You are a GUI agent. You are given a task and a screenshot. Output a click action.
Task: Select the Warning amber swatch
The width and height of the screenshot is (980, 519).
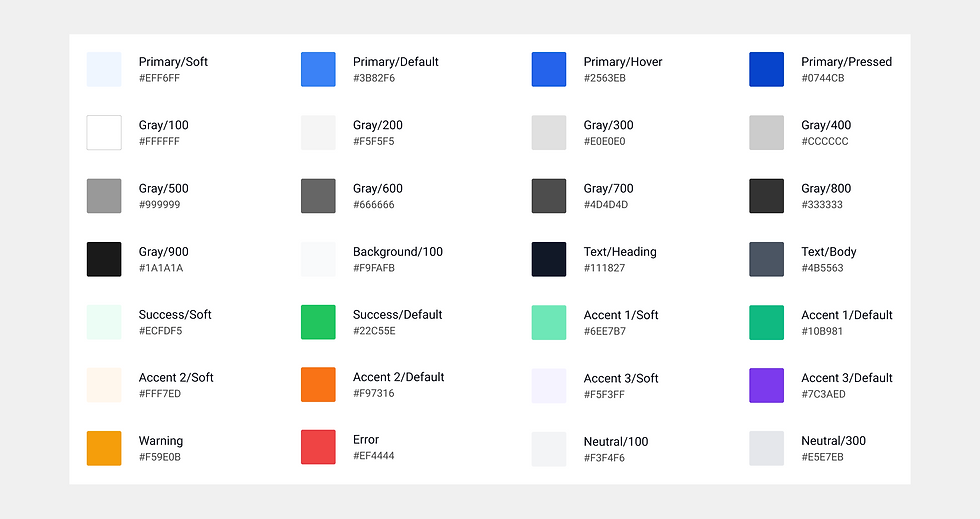104,448
